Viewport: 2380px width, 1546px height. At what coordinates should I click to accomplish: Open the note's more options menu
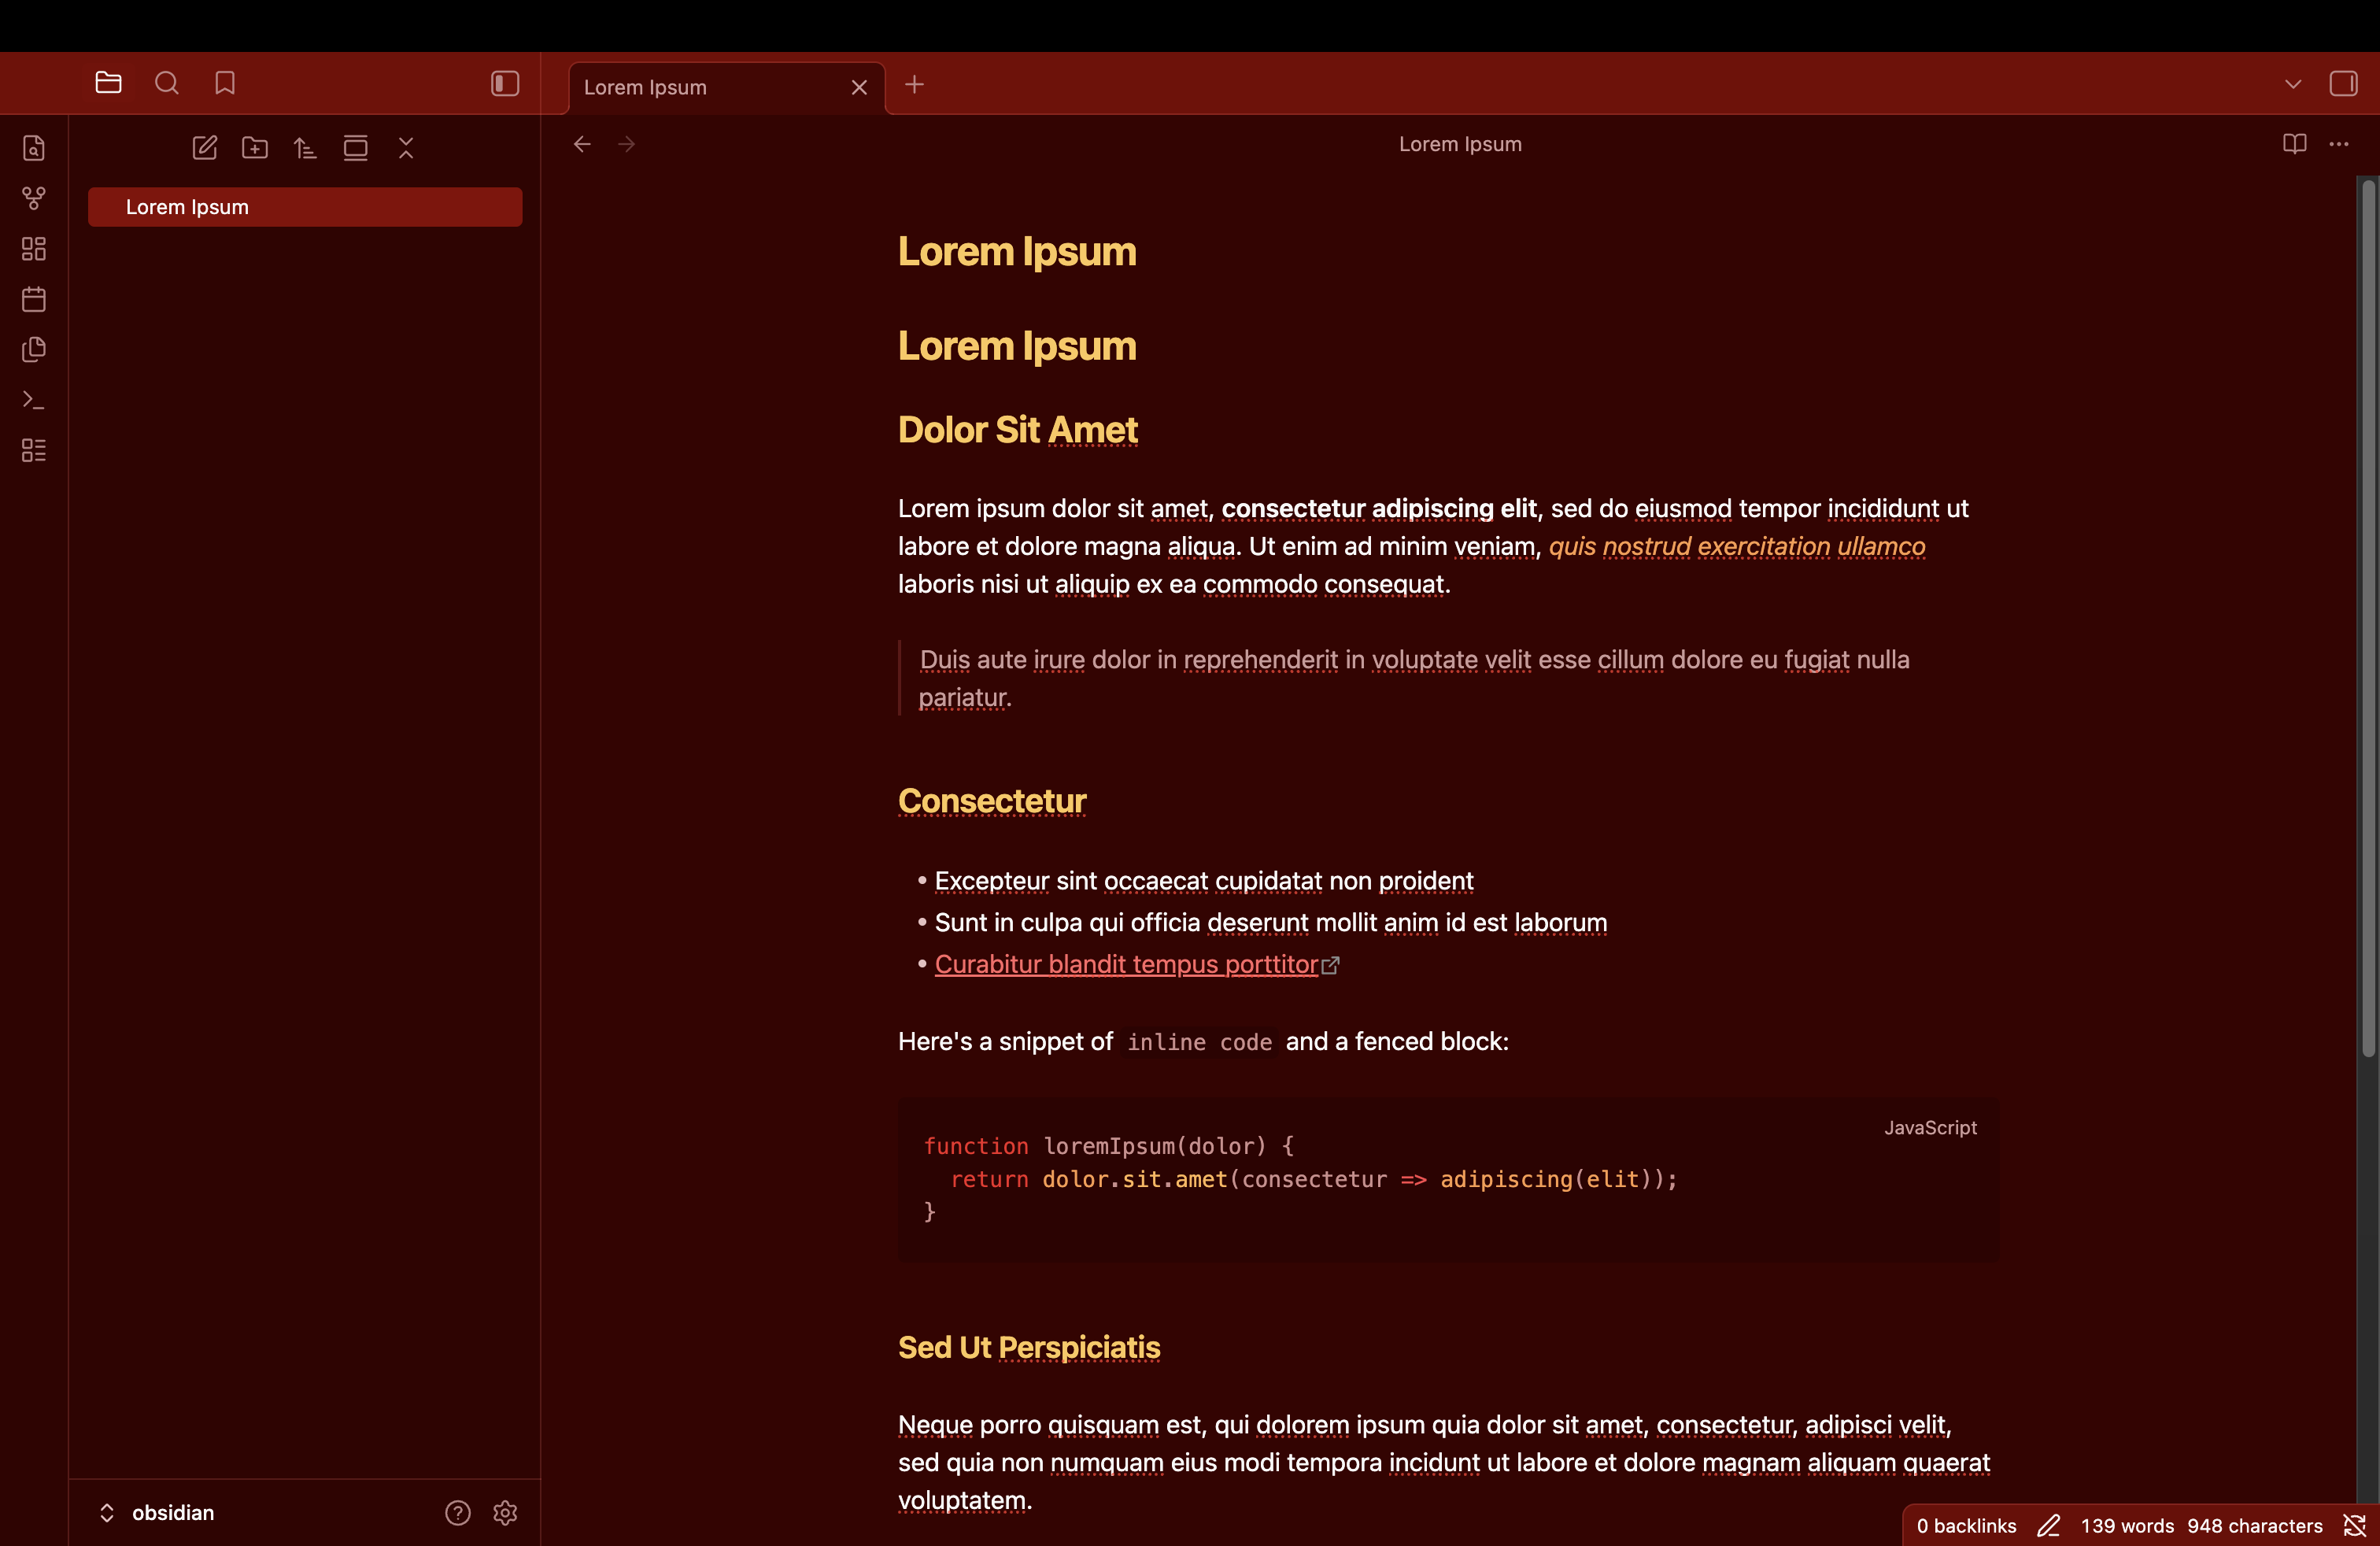click(2339, 144)
